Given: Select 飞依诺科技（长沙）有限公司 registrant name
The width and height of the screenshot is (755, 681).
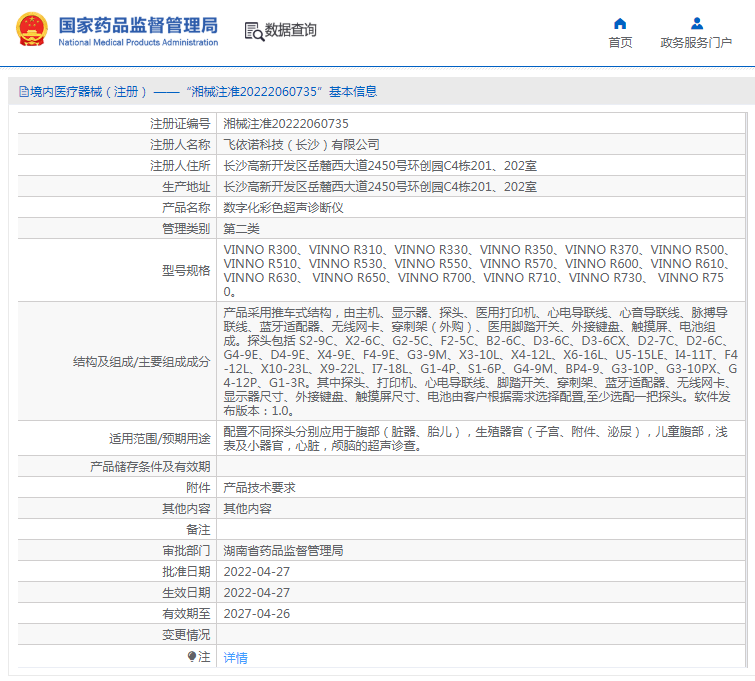Looking at the screenshot, I should click(301, 144).
